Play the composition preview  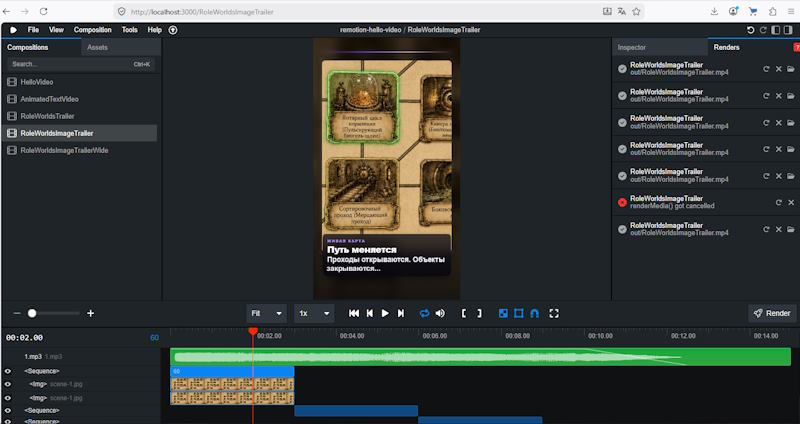coord(385,313)
